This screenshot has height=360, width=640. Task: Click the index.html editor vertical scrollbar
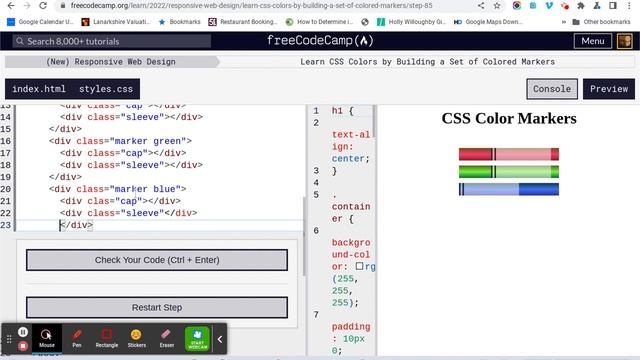304,236
